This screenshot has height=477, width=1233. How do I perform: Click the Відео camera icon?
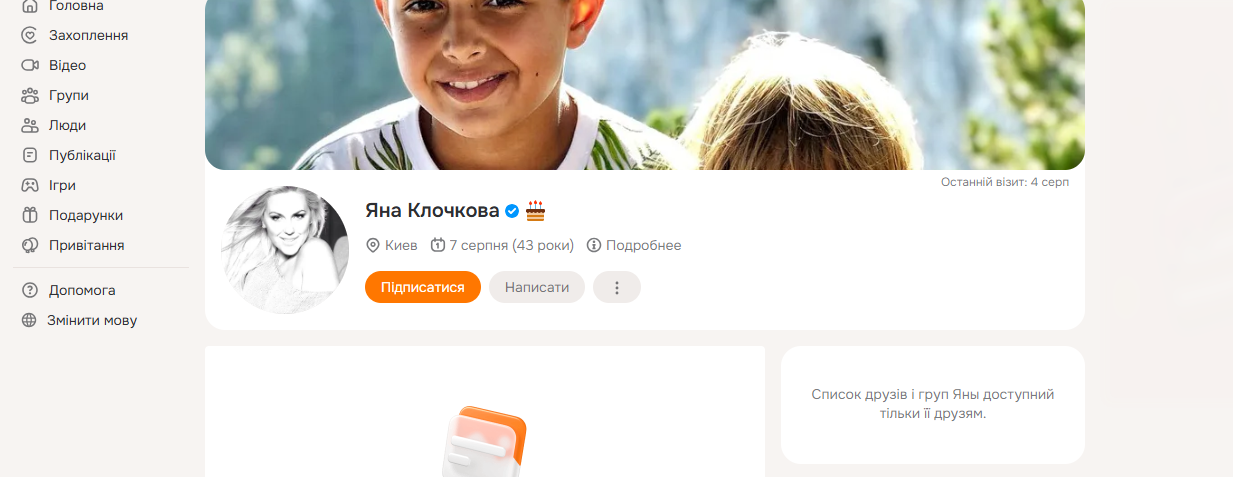30,65
